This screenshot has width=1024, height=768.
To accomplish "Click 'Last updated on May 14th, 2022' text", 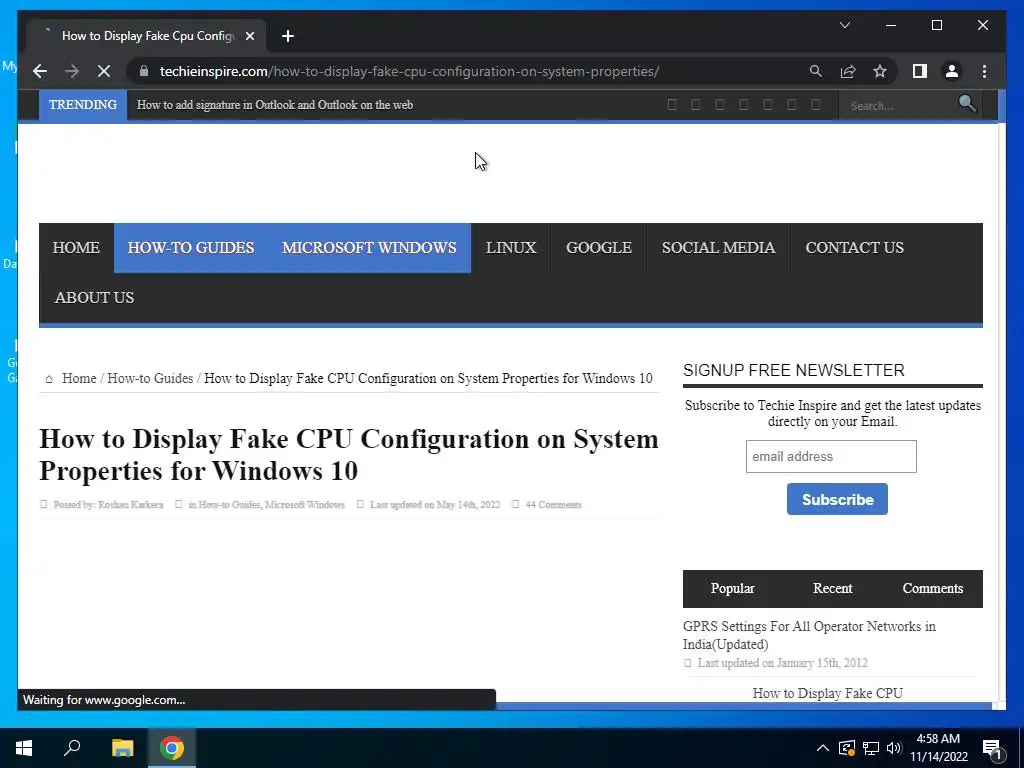I will (435, 504).
